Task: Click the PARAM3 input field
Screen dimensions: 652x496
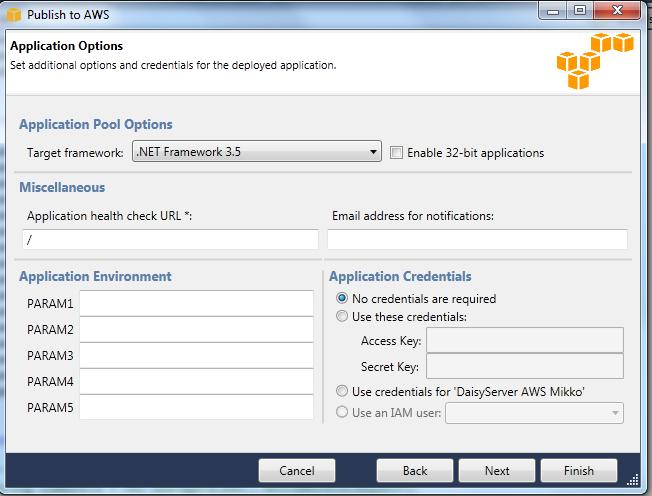Action: coord(196,355)
